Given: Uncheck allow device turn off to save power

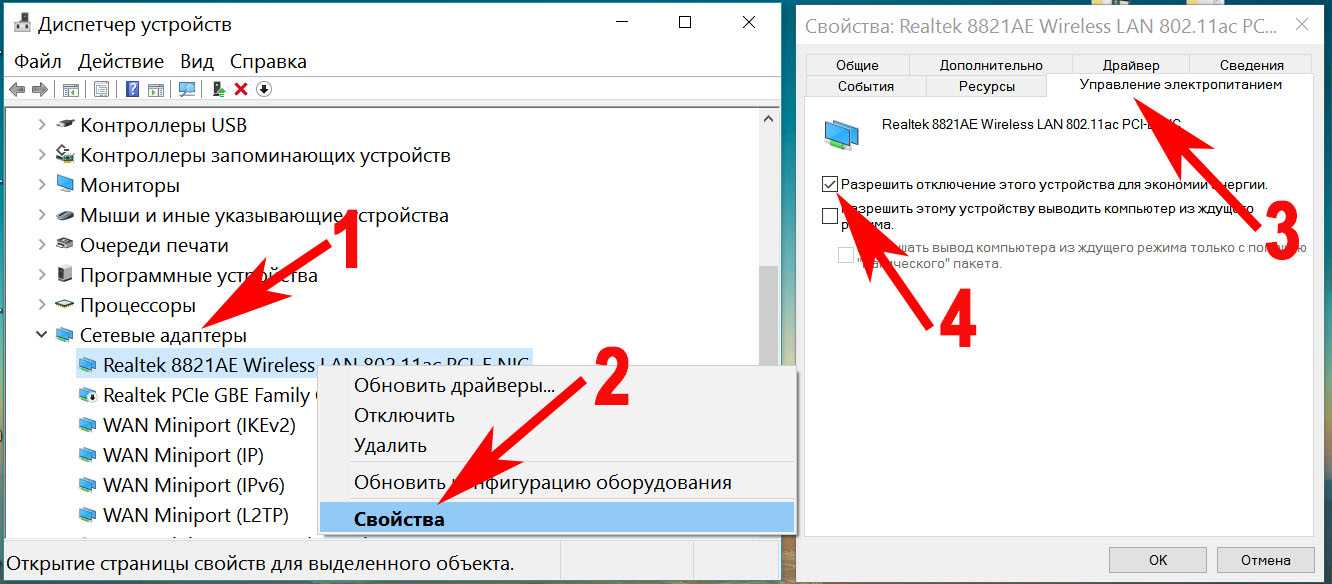Looking at the screenshot, I should coord(829,184).
